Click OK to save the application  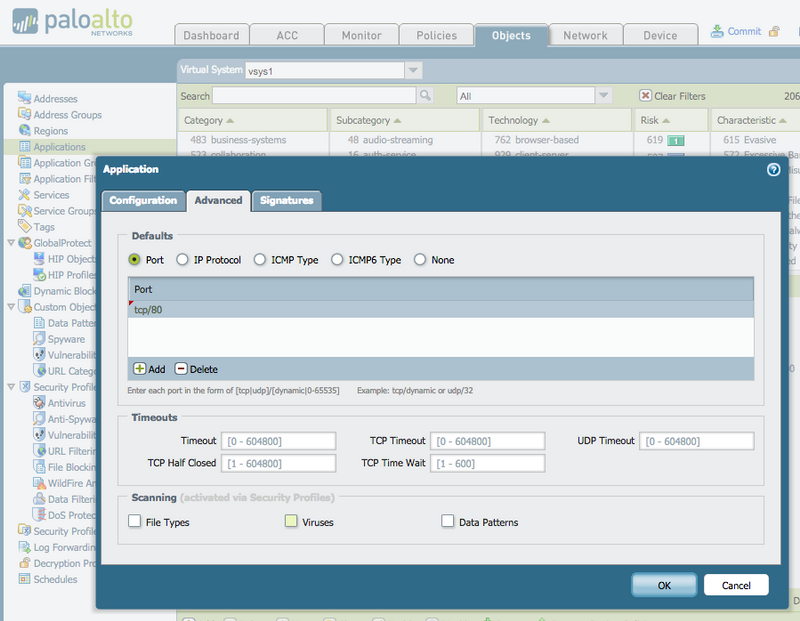[663, 585]
